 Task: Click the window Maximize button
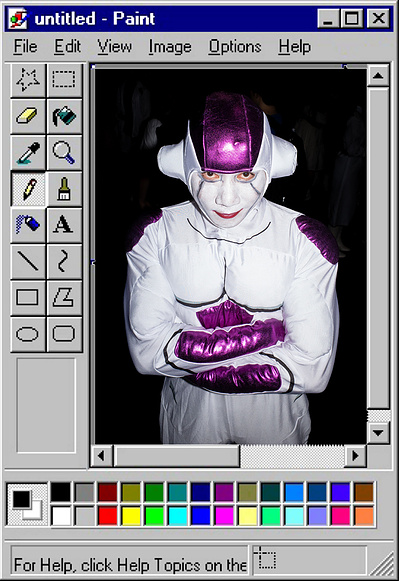pyautogui.click(x=351, y=18)
